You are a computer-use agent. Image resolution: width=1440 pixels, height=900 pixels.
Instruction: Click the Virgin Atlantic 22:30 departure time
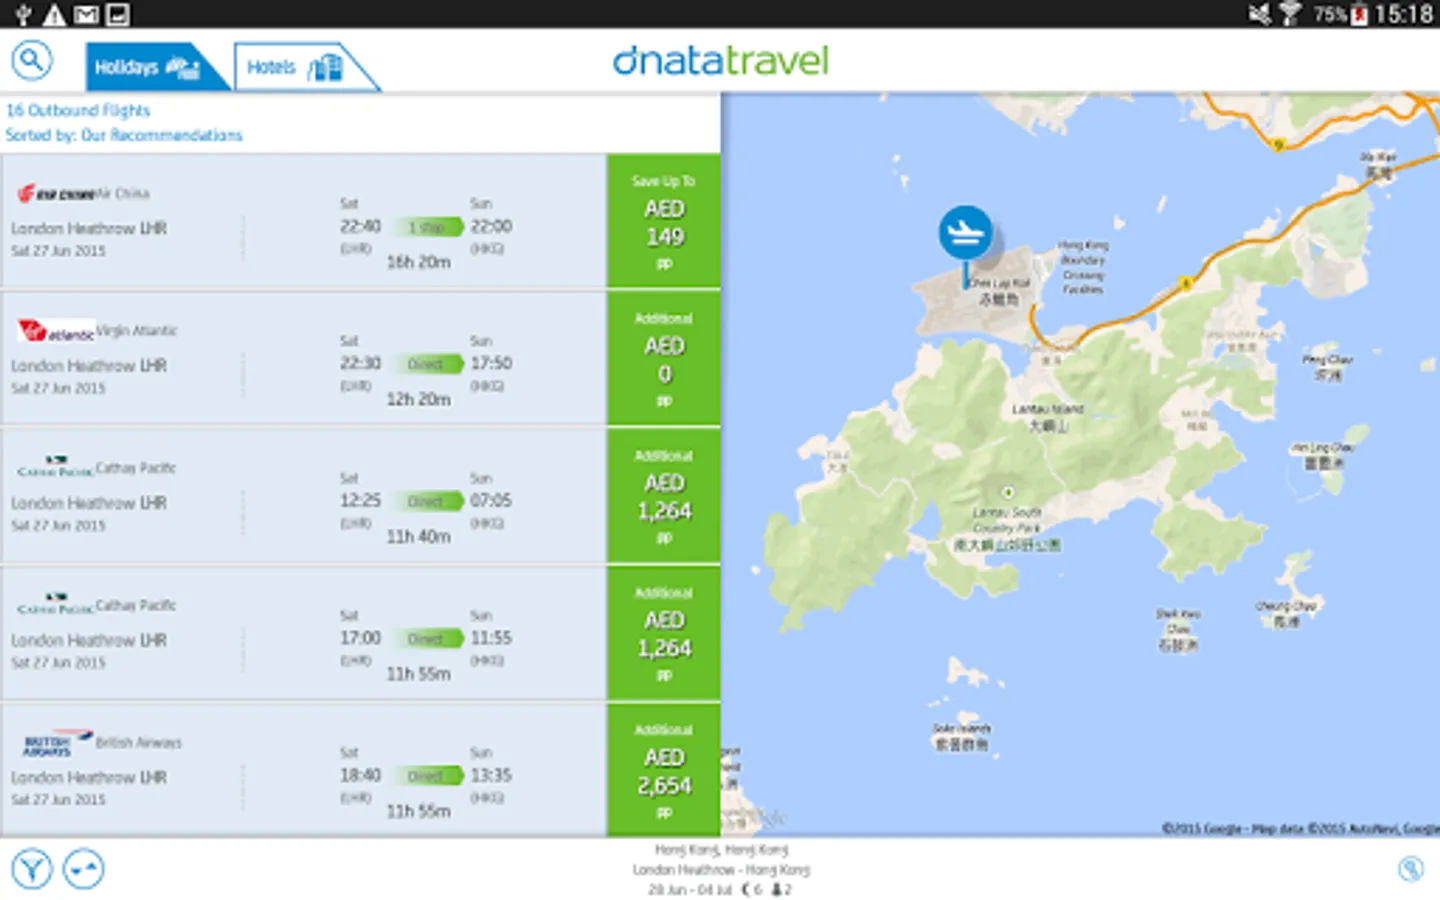point(360,363)
